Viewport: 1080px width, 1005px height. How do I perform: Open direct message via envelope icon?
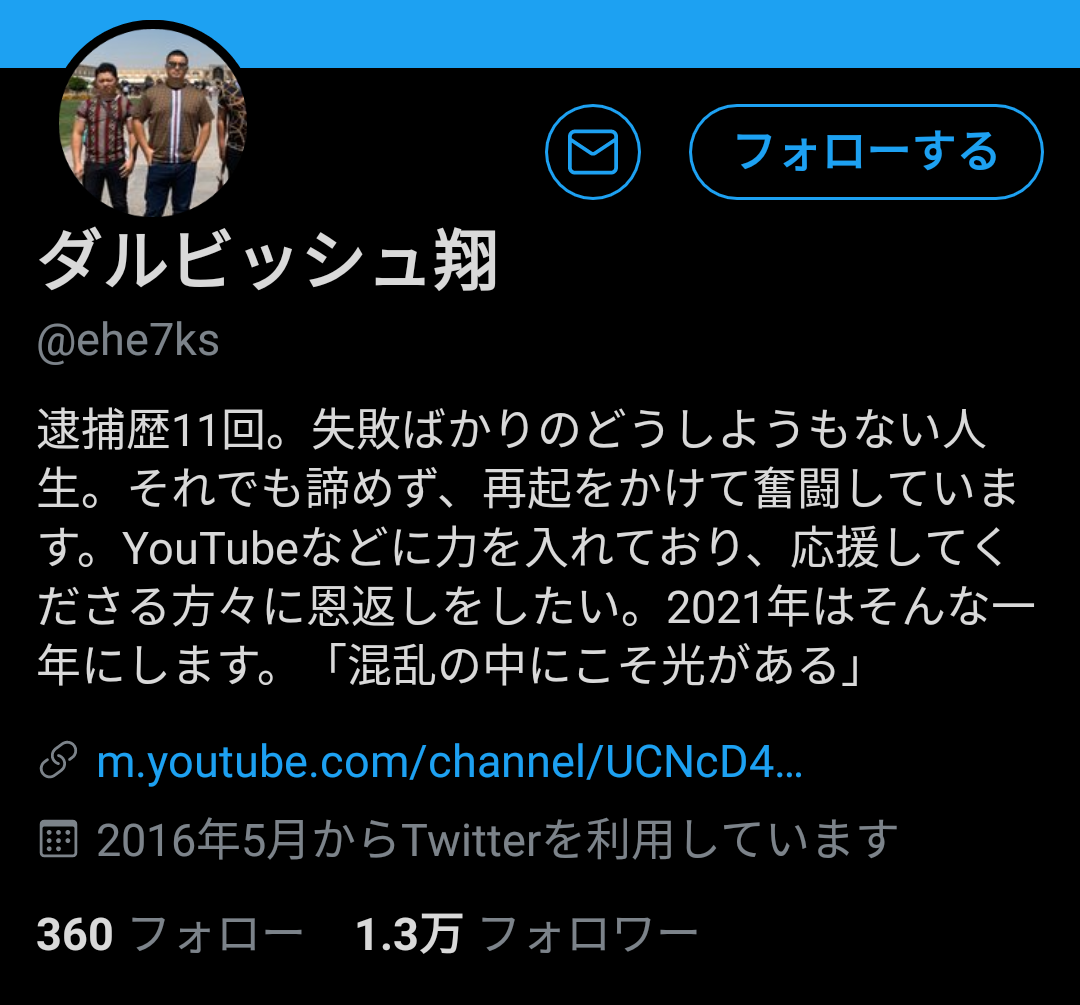pos(592,152)
